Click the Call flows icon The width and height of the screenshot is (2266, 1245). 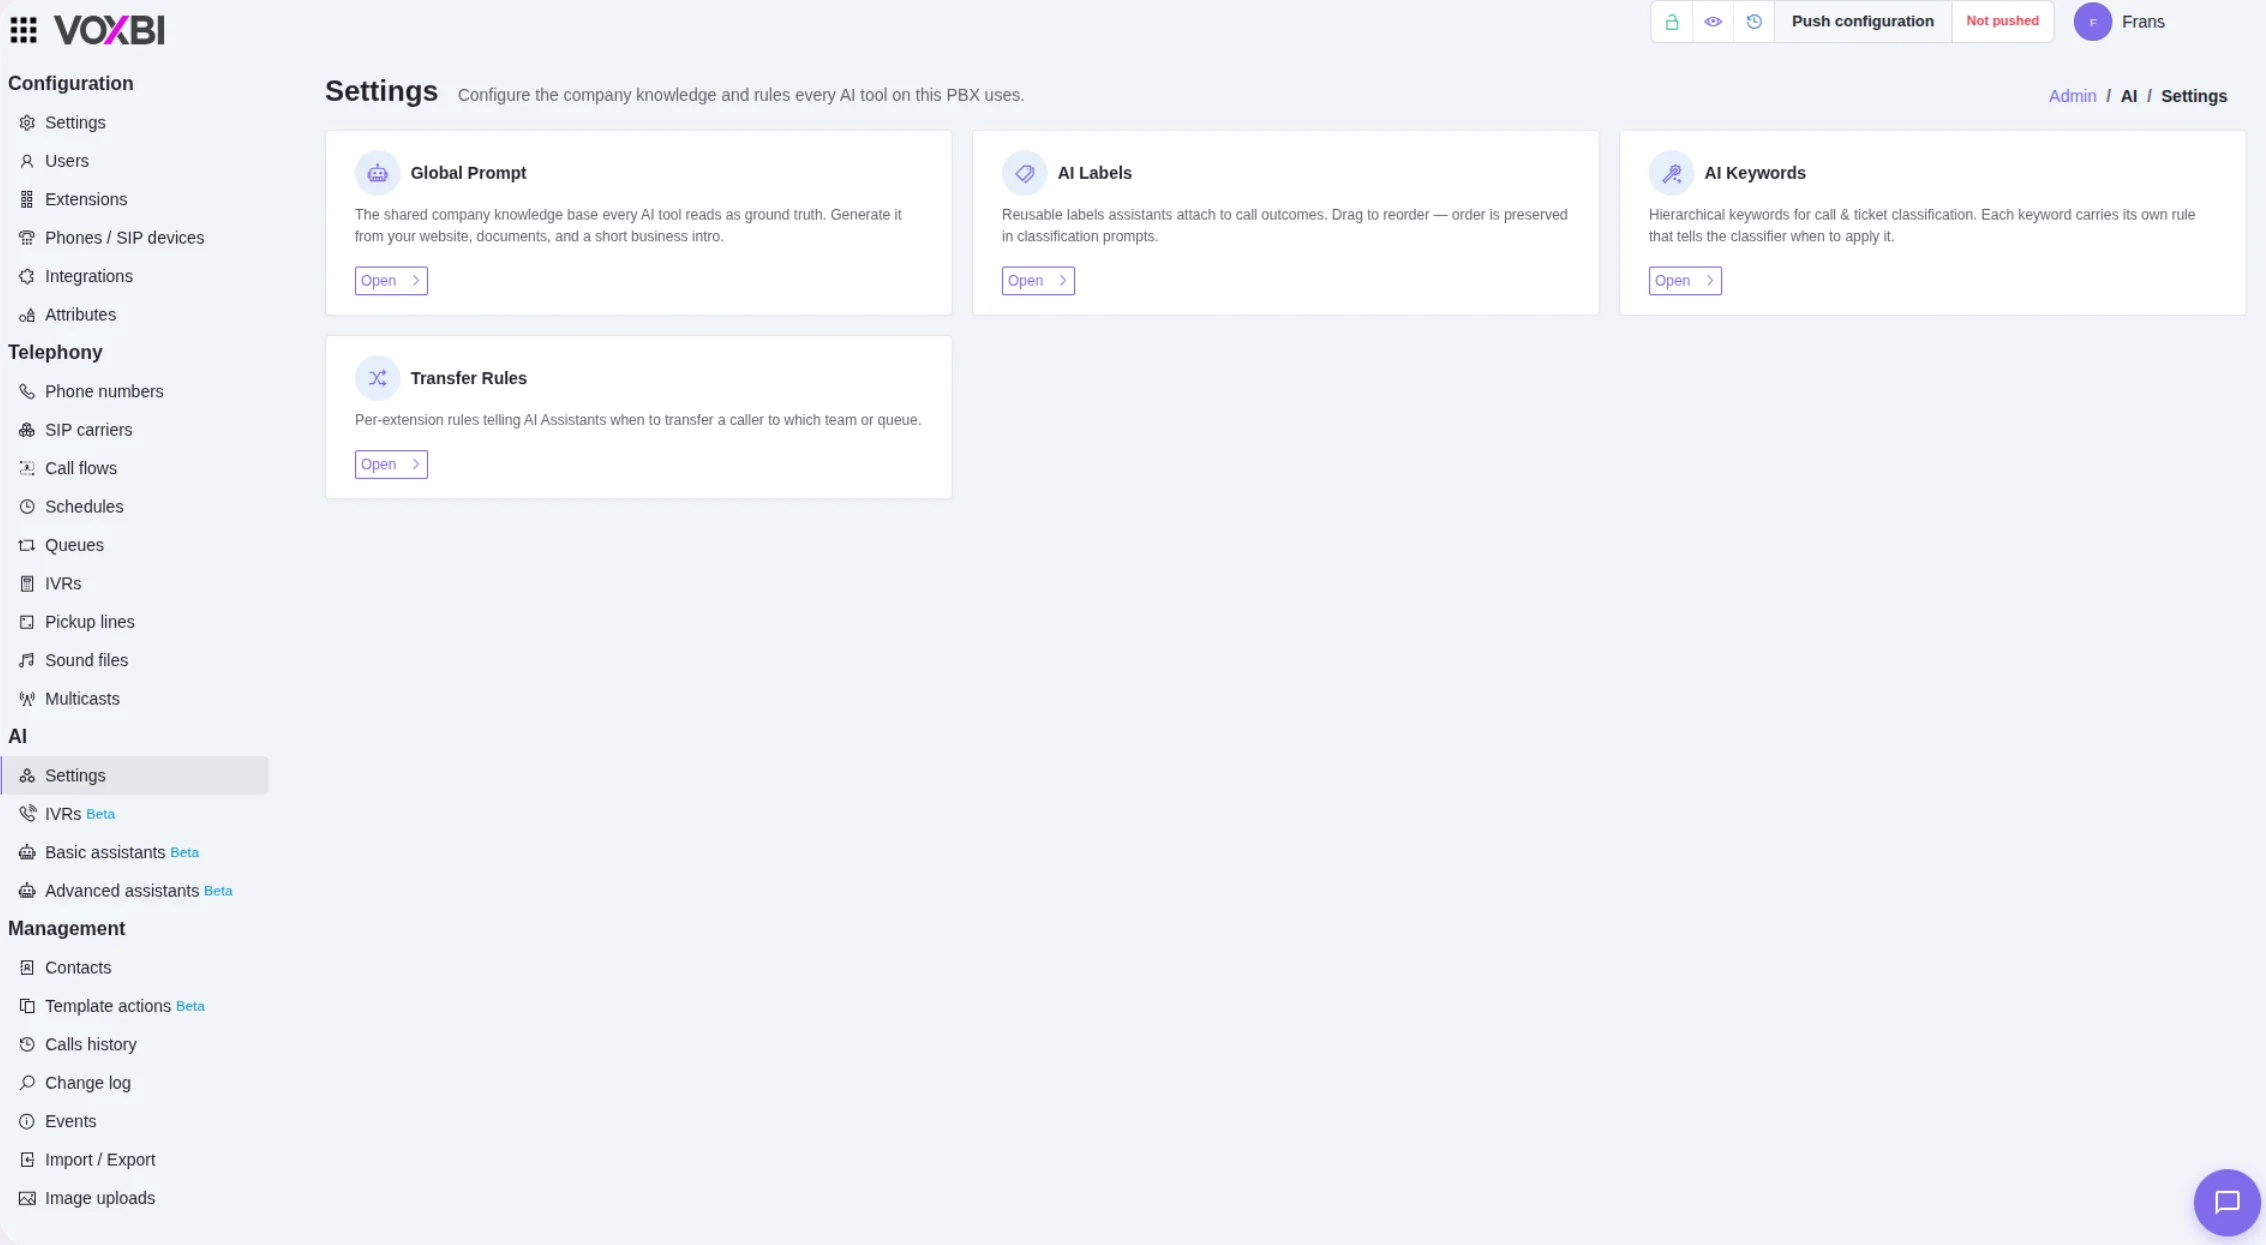pyautogui.click(x=27, y=468)
